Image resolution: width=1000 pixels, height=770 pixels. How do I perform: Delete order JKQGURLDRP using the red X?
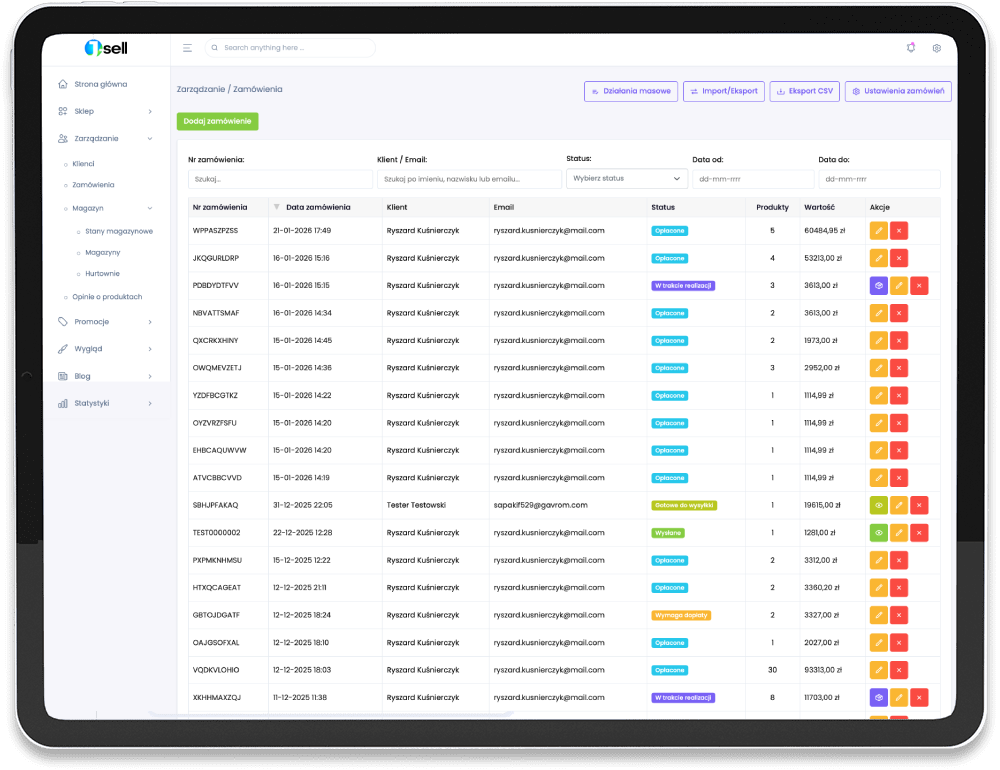899,258
